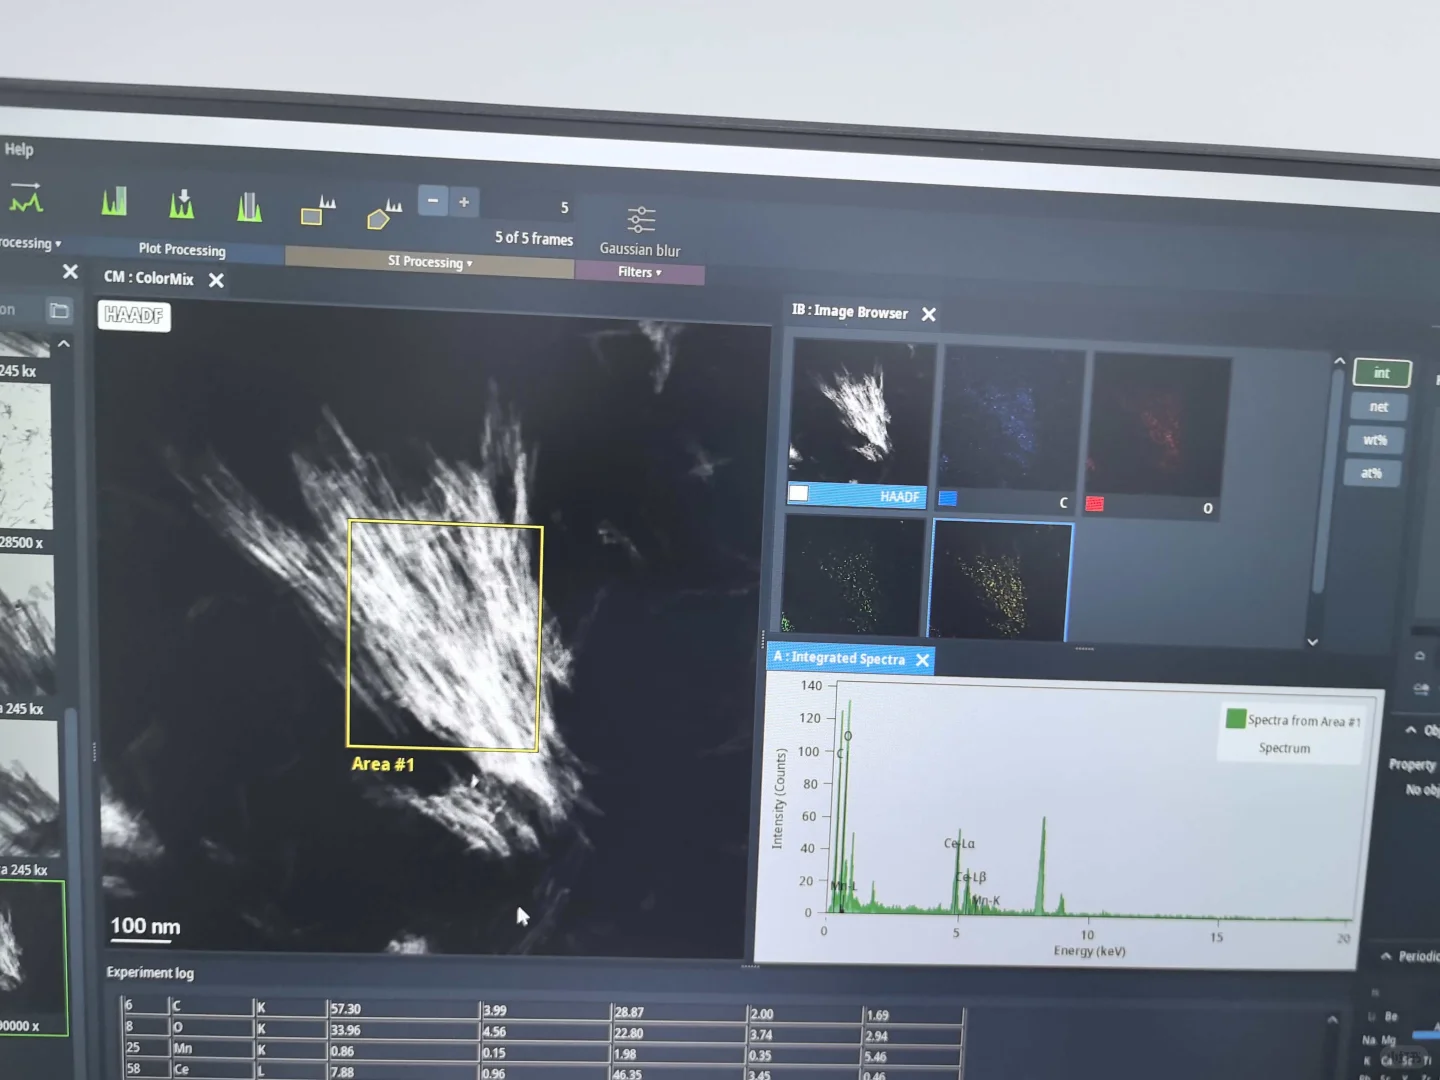Select the polygon area spectrum tool
1440x1080 pixels.
point(384,214)
